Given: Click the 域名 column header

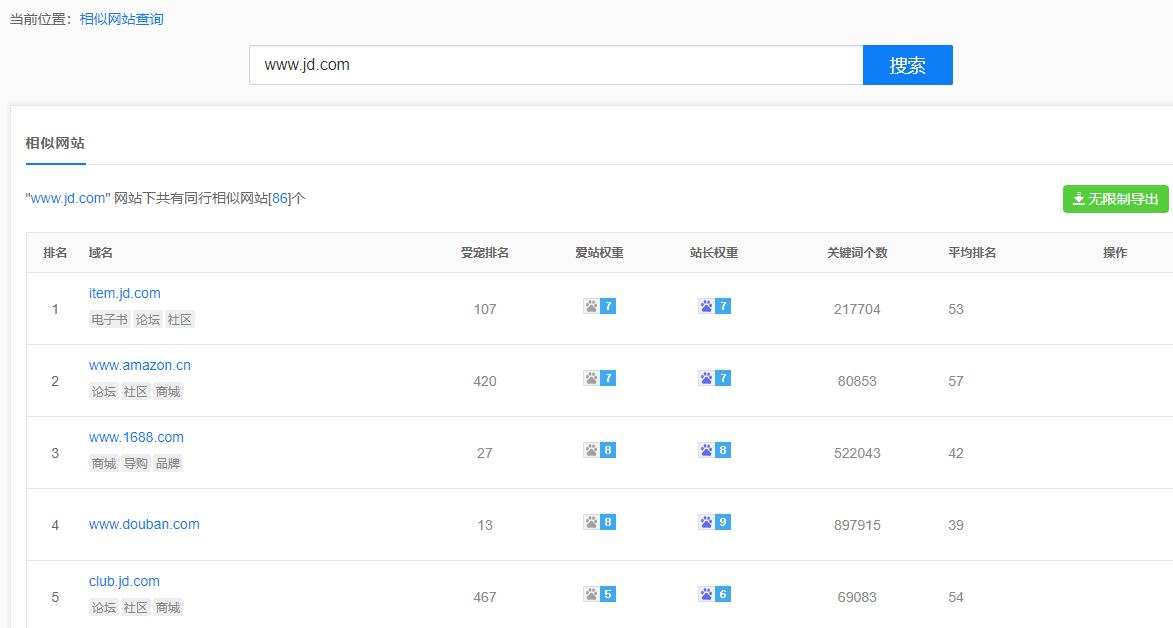Looking at the screenshot, I should pyautogui.click(x=101, y=253).
